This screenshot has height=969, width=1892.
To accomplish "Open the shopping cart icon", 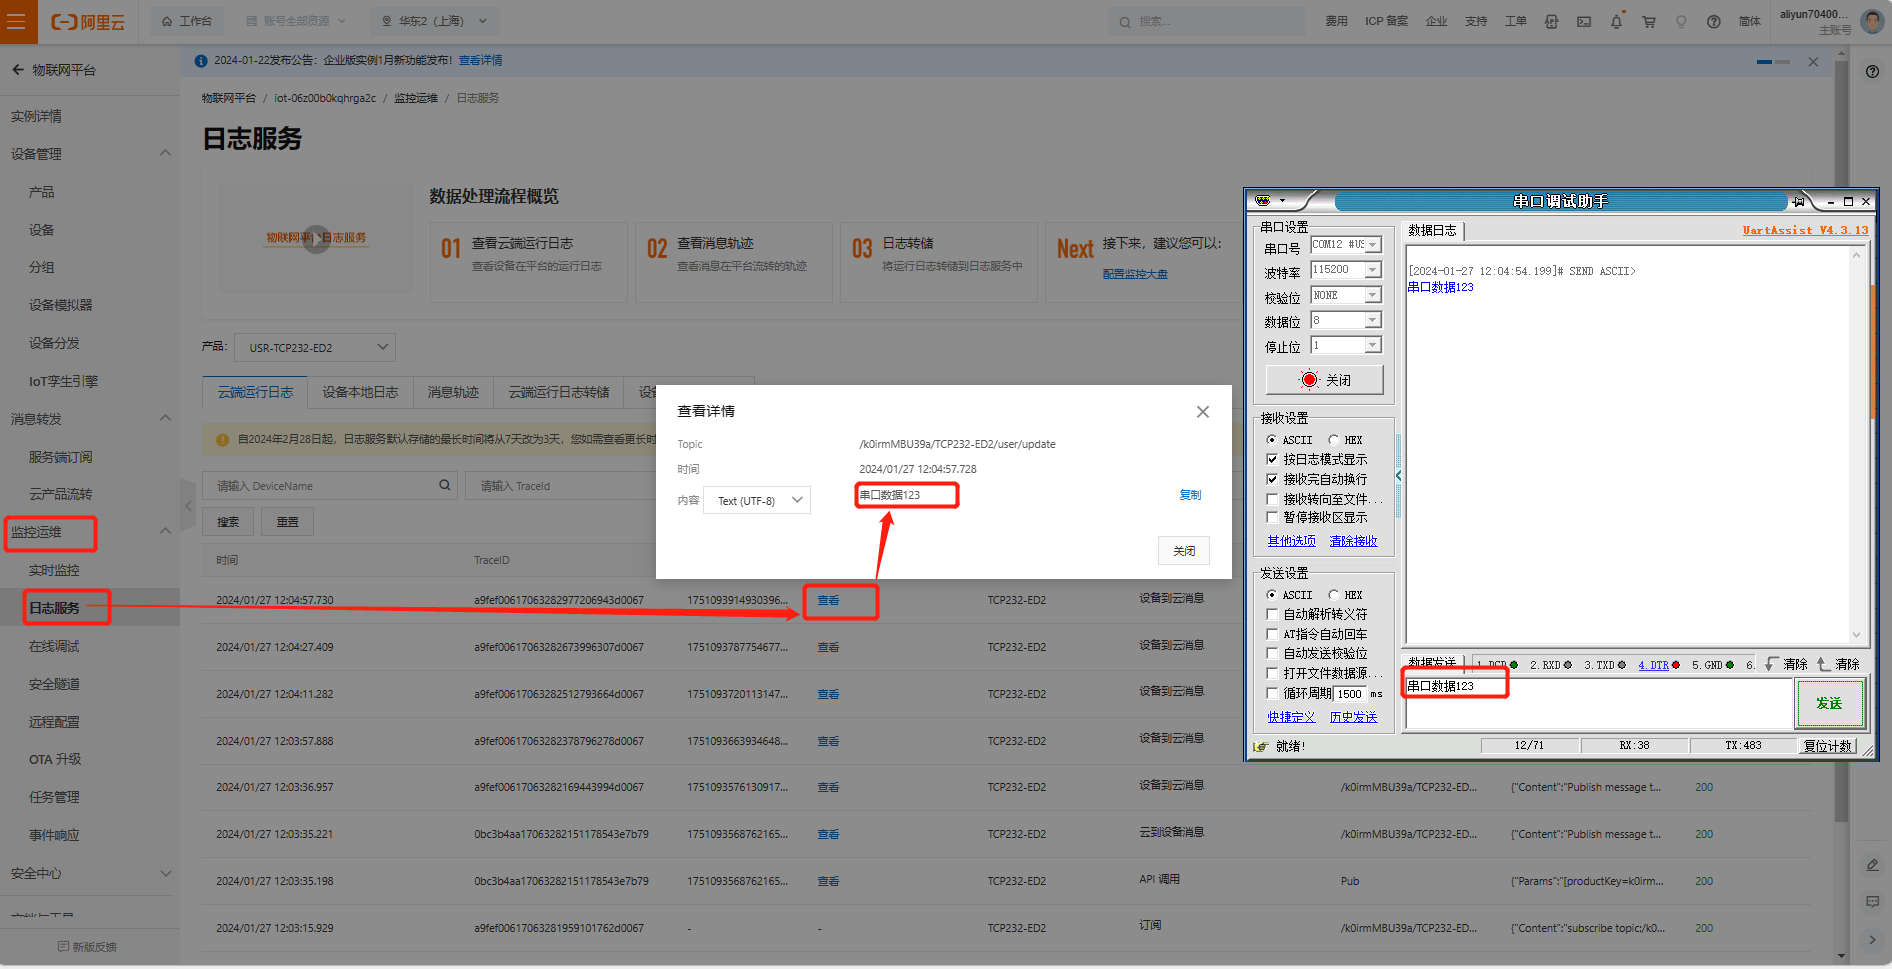I will click(x=1648, y=21).
